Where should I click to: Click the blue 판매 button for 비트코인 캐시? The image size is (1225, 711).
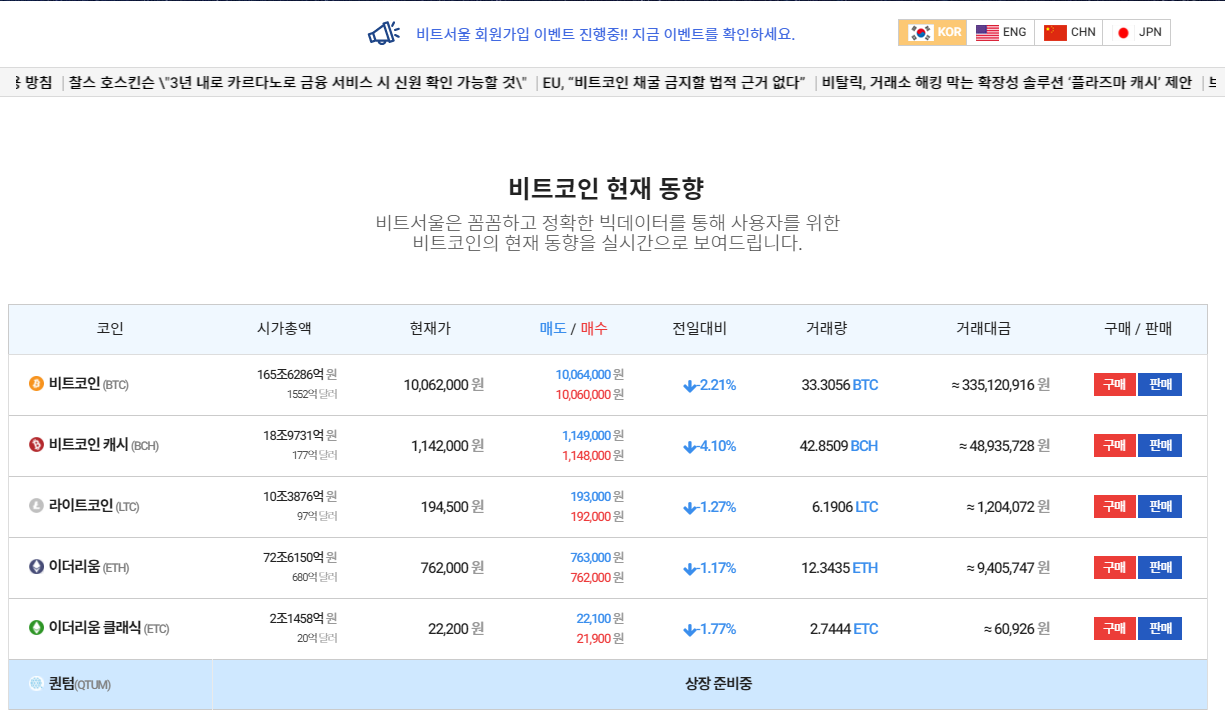coord(1160,446)
